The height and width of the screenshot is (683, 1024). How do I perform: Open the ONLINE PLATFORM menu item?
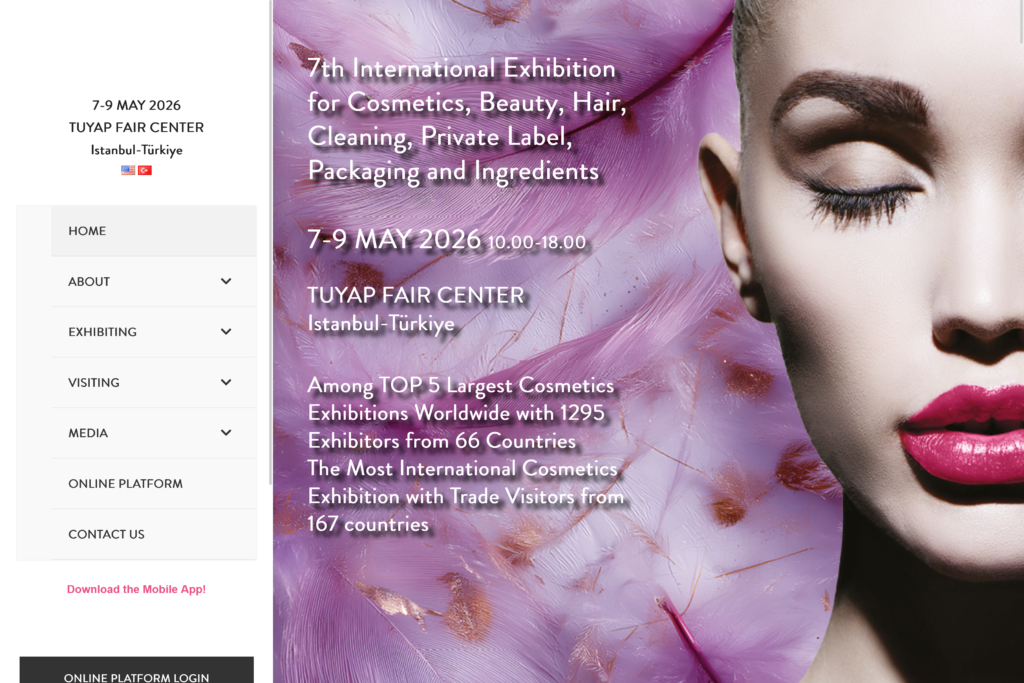(125, 484)
